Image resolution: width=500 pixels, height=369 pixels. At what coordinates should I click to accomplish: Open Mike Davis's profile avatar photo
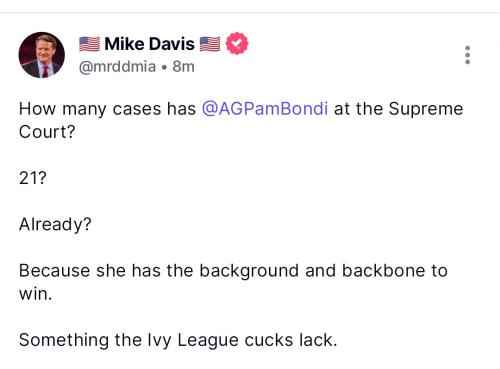click(x=42, y=55)
